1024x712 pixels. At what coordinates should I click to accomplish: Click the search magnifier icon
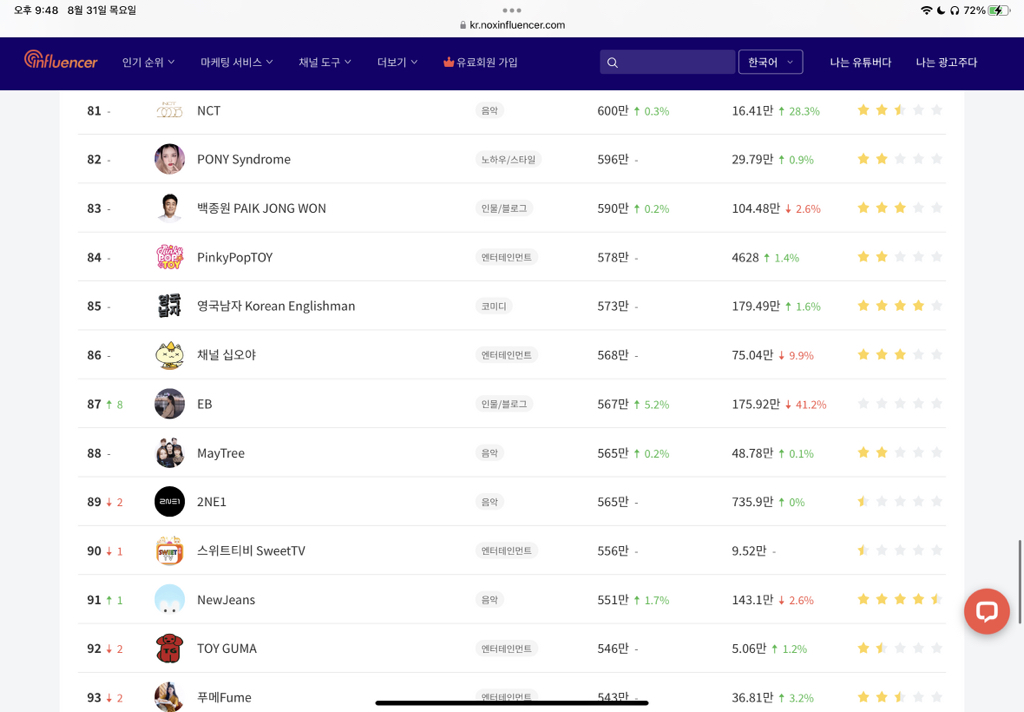pyautogui.click(x=612, y=63)
